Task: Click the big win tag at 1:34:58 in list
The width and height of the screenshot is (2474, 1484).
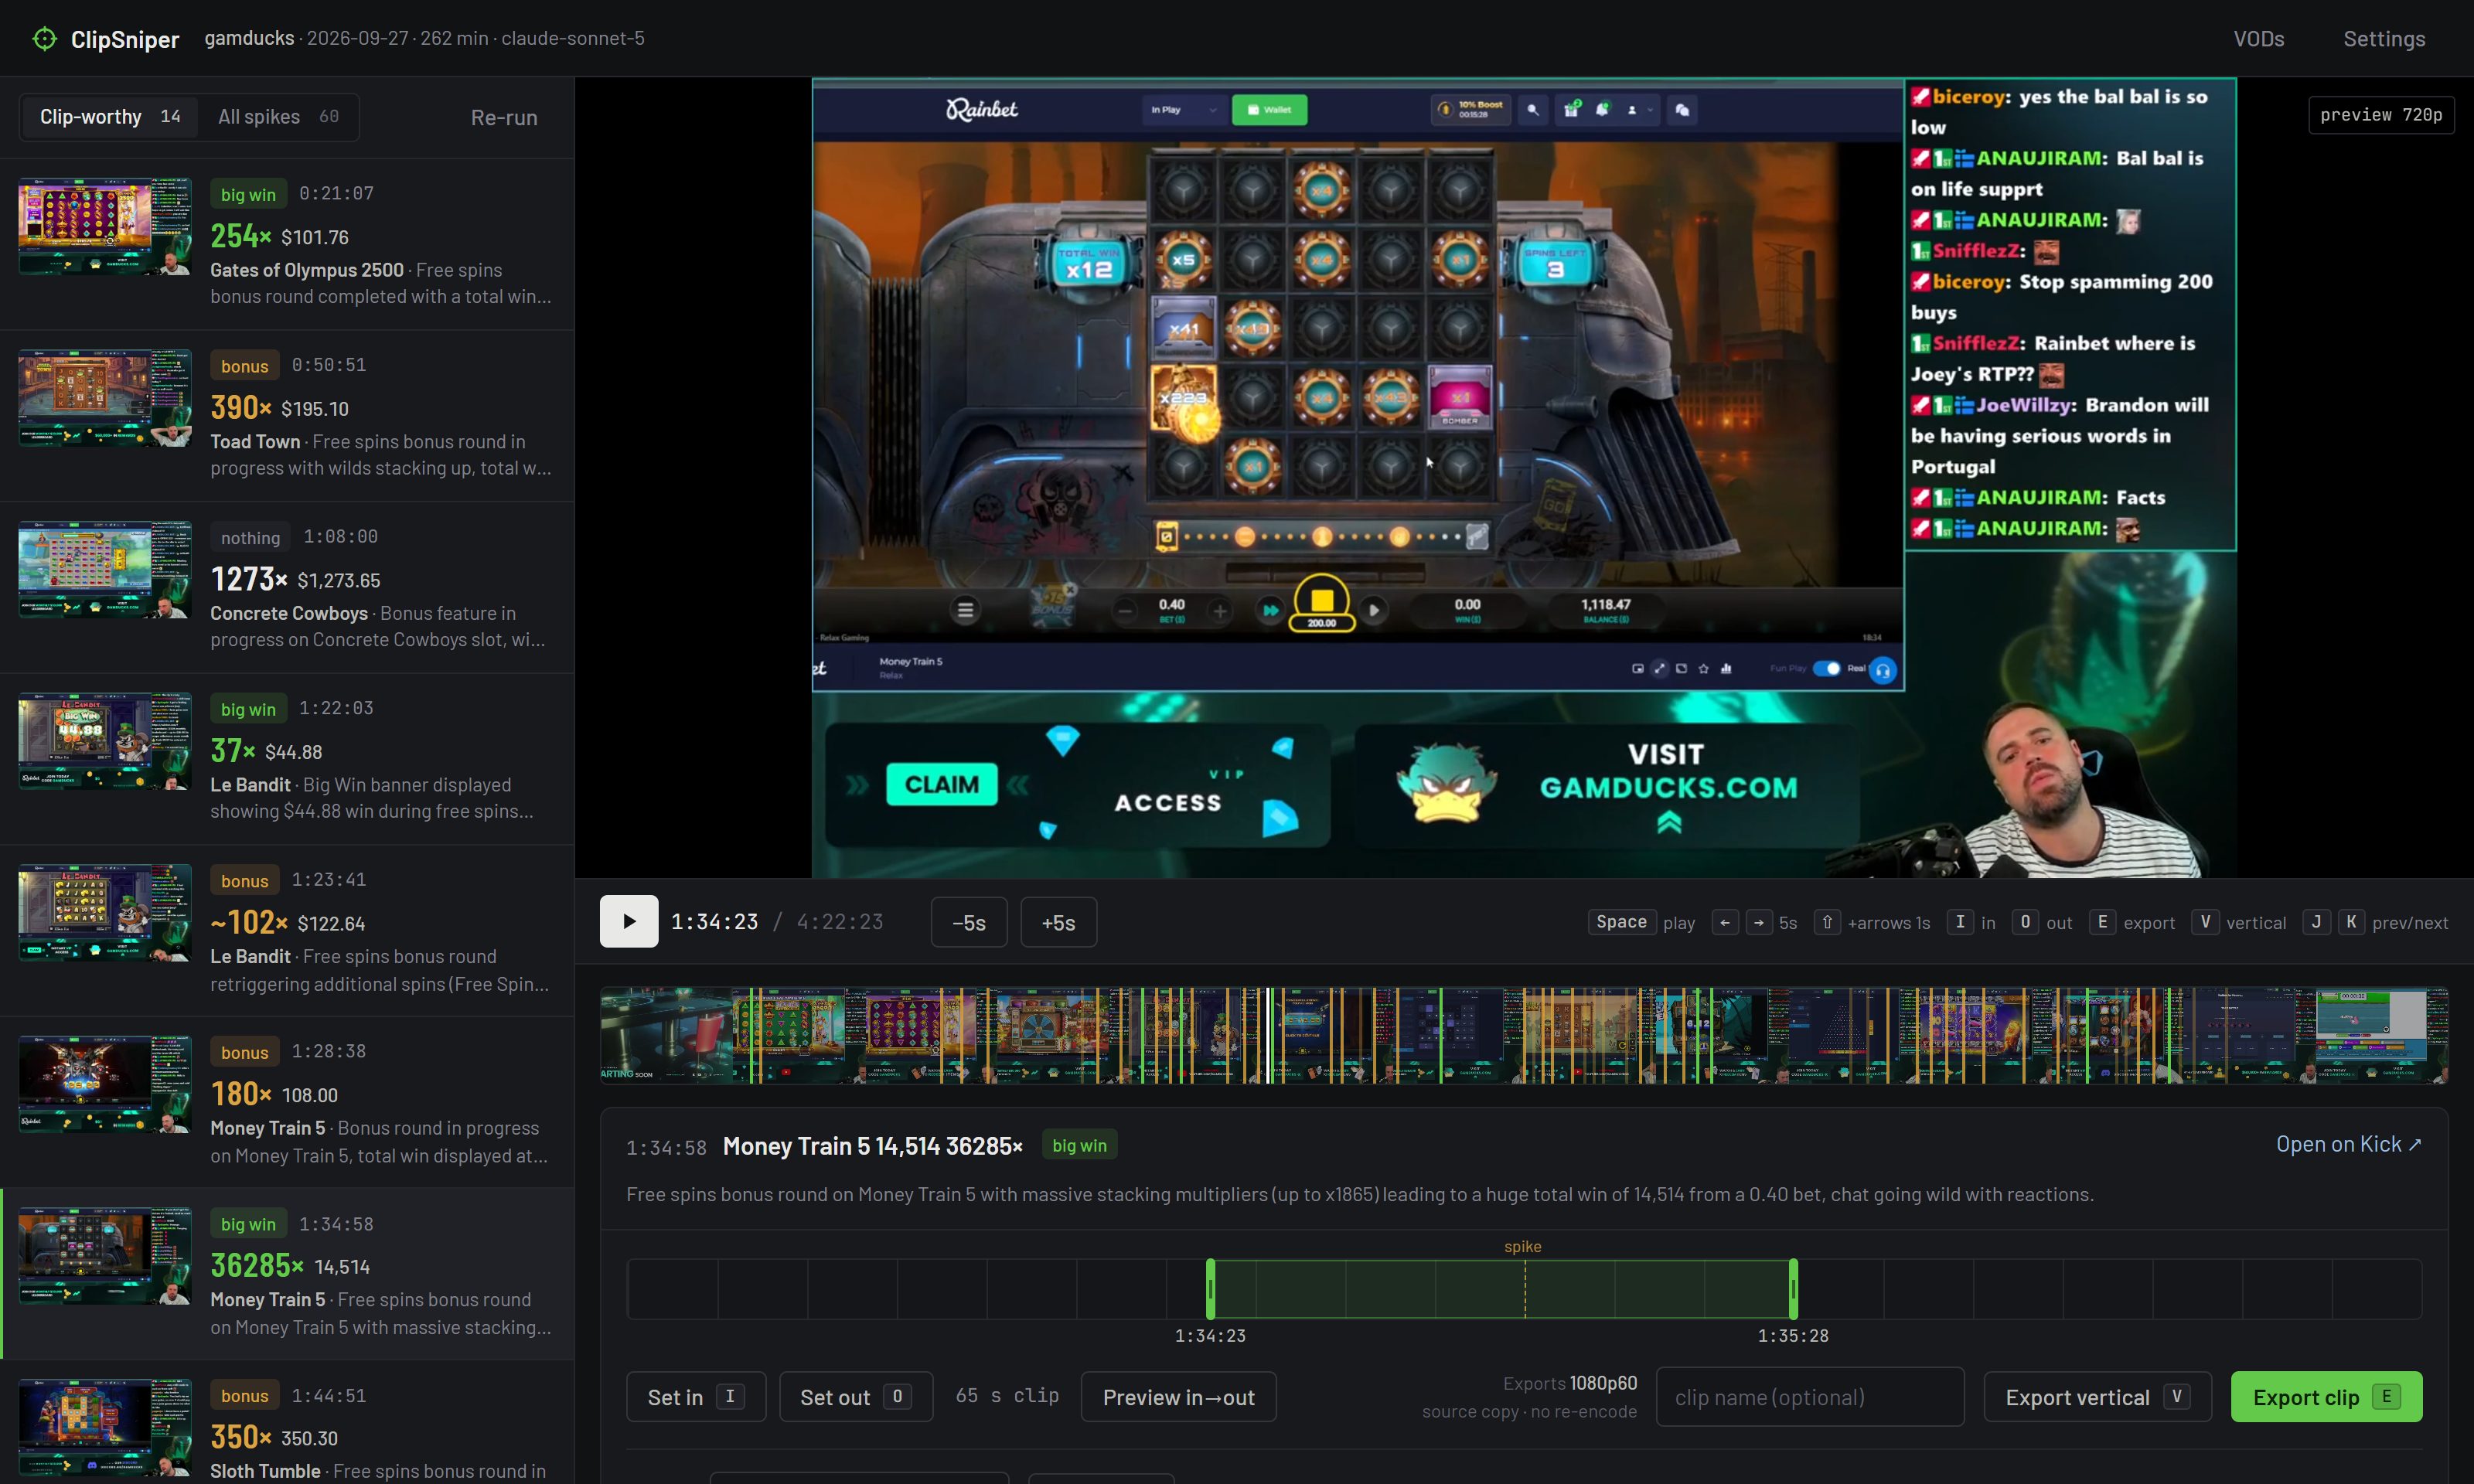Action: [248, 1224]
